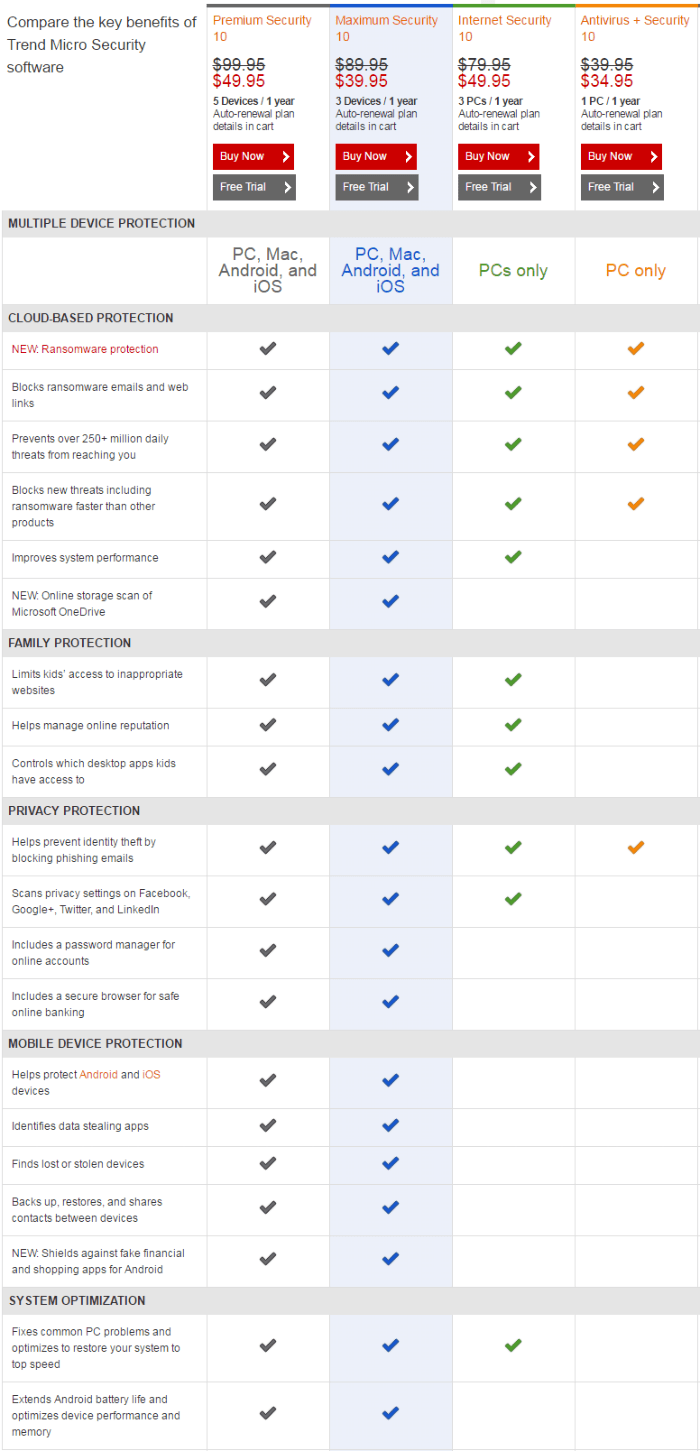700x1451 pixels.
Task: Click gray checkmark for Helps manage online reputation
Action: click(267, 725)
